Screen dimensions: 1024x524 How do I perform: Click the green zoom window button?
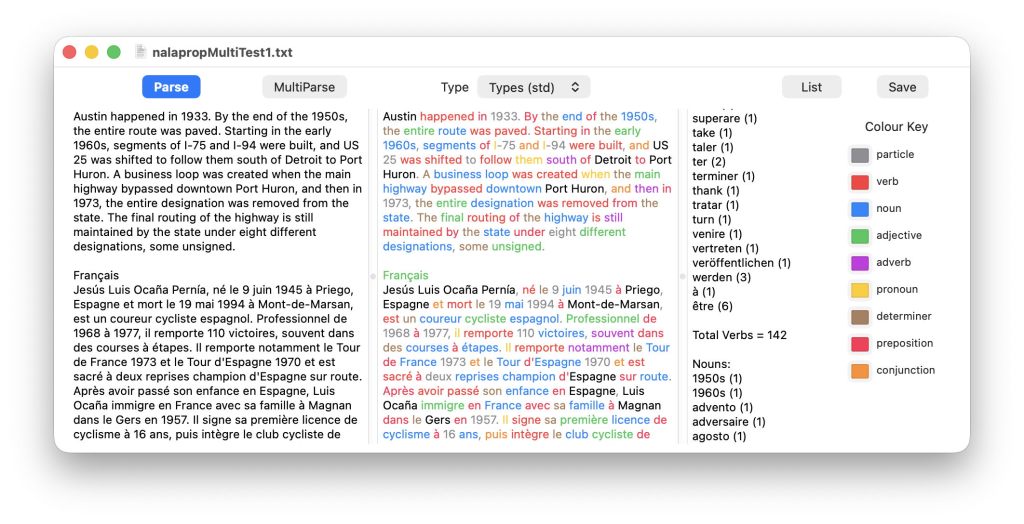[114, 52]
